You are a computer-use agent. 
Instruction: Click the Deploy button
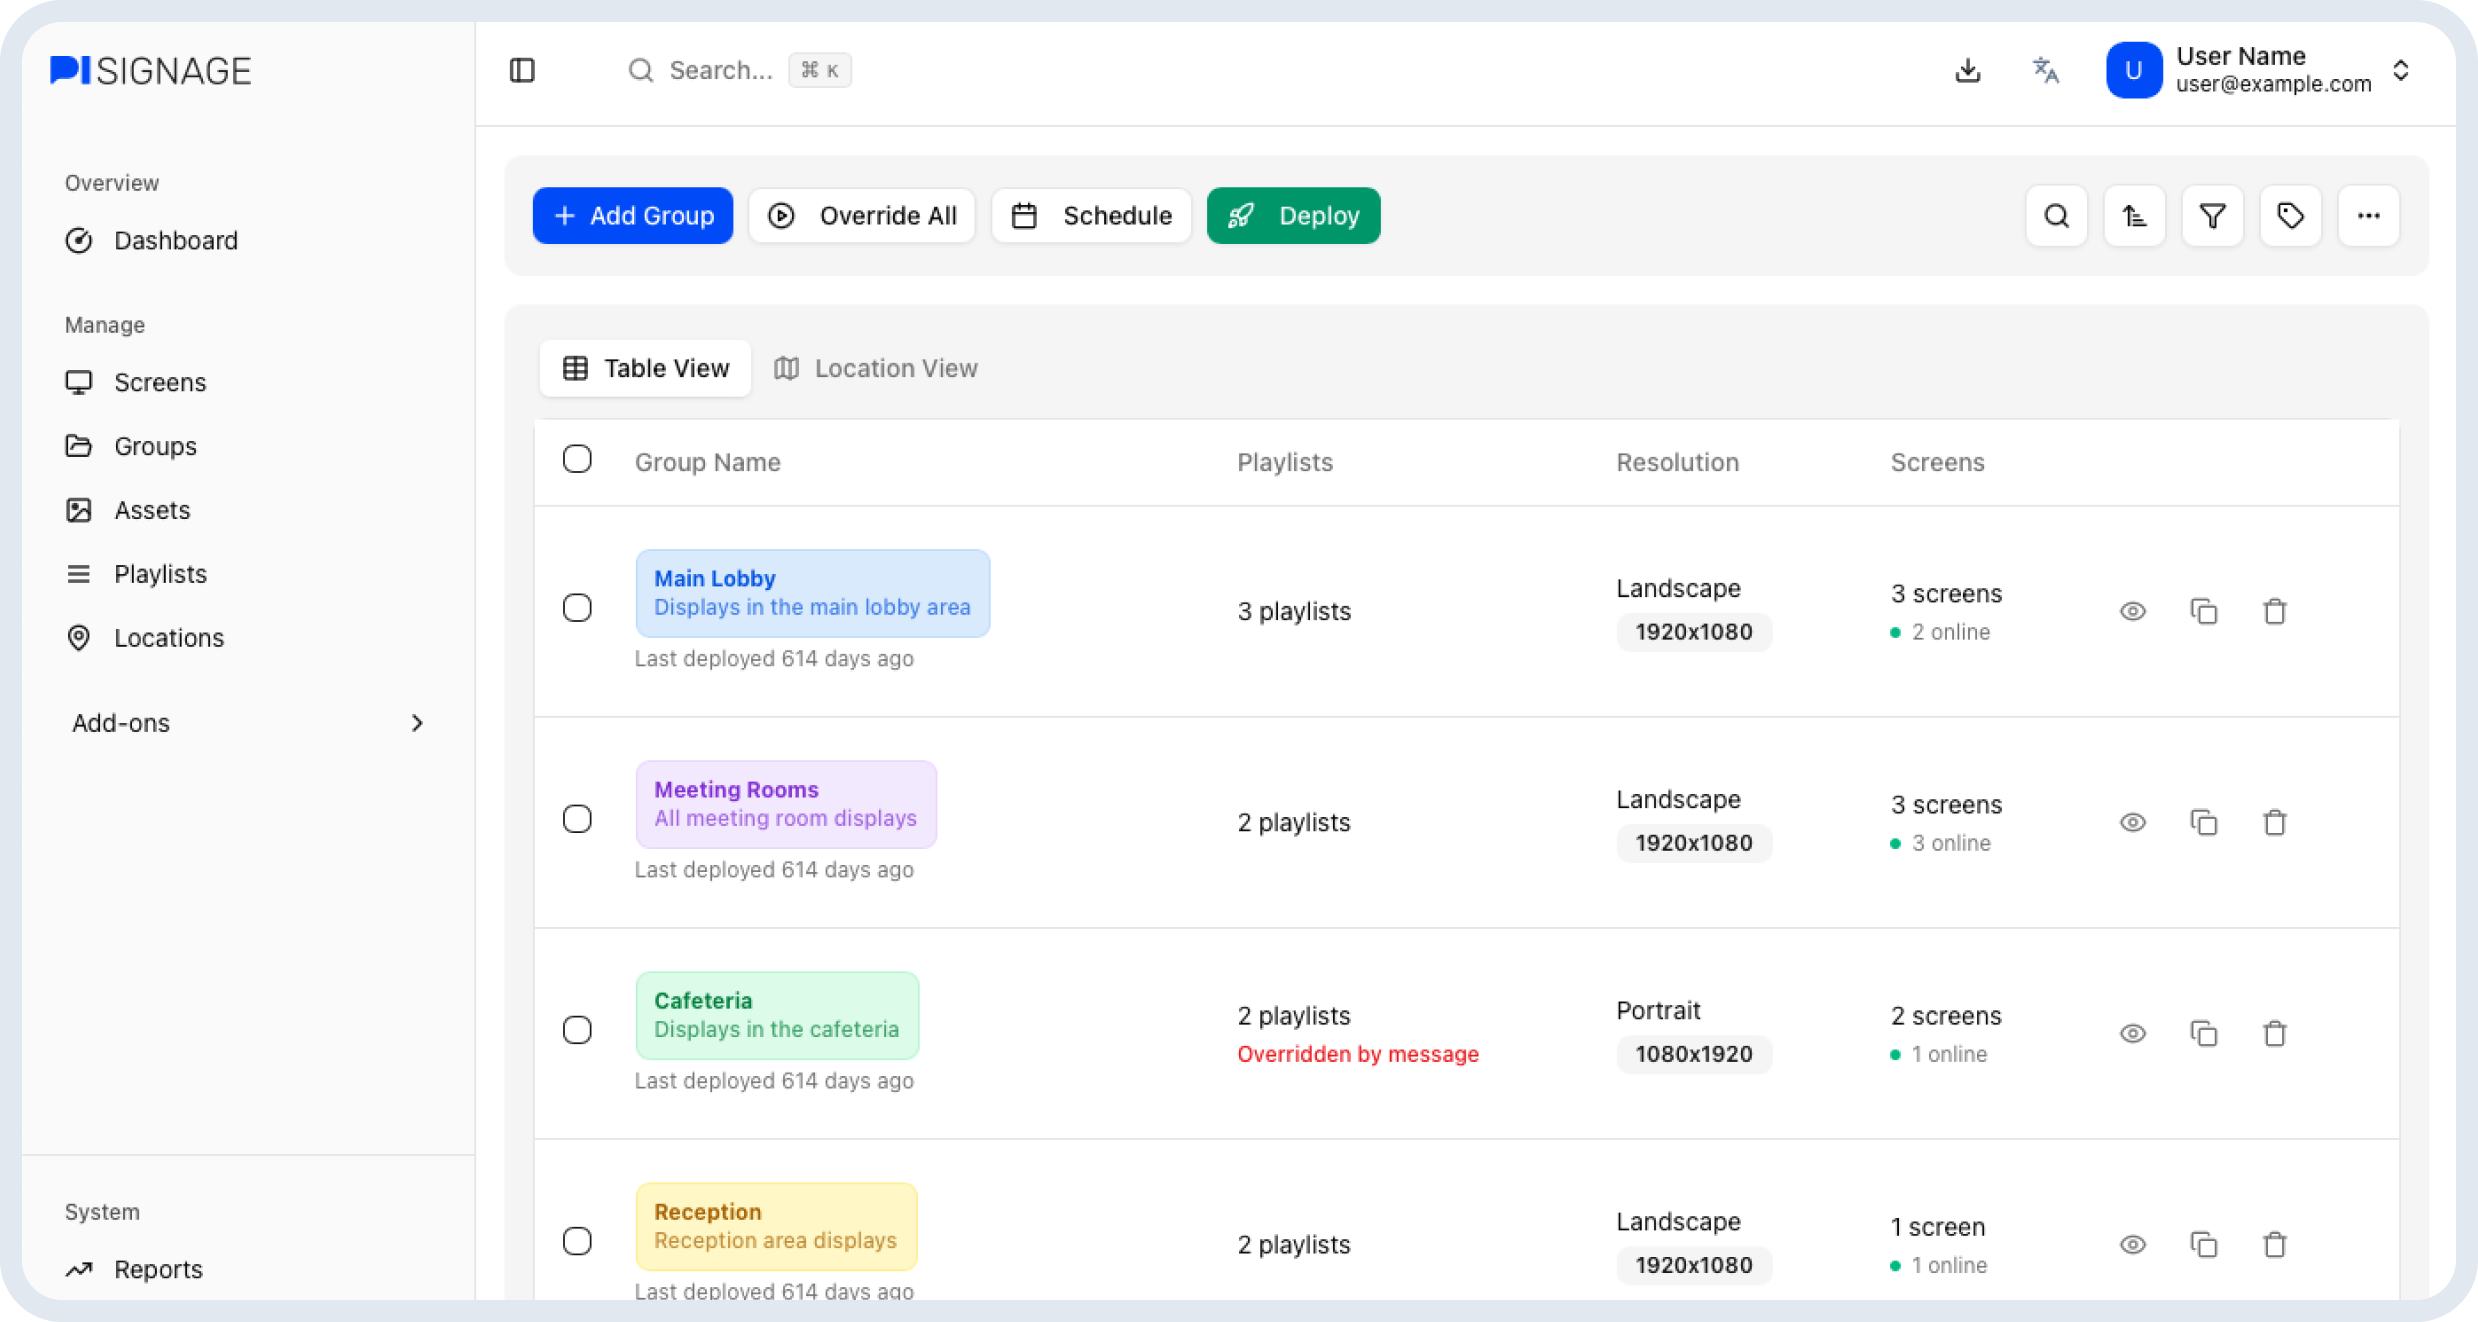click(1293, 215)
